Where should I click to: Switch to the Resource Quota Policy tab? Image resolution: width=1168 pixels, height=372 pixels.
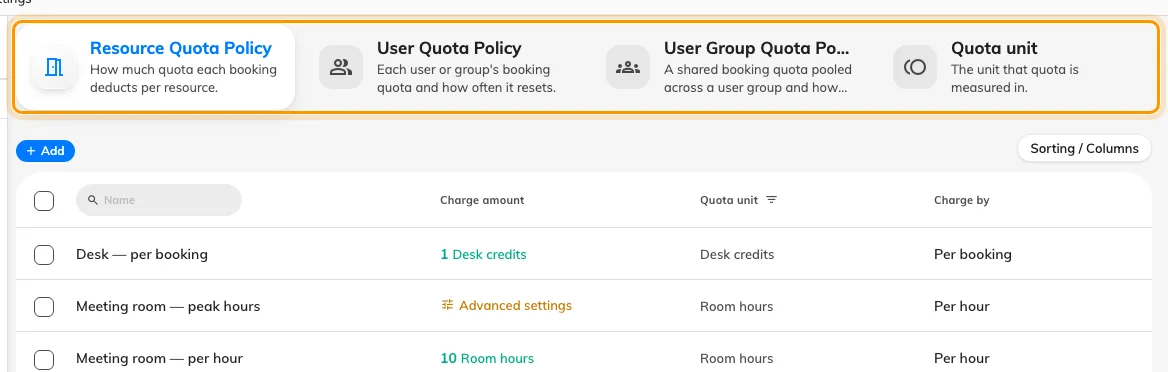155,67
